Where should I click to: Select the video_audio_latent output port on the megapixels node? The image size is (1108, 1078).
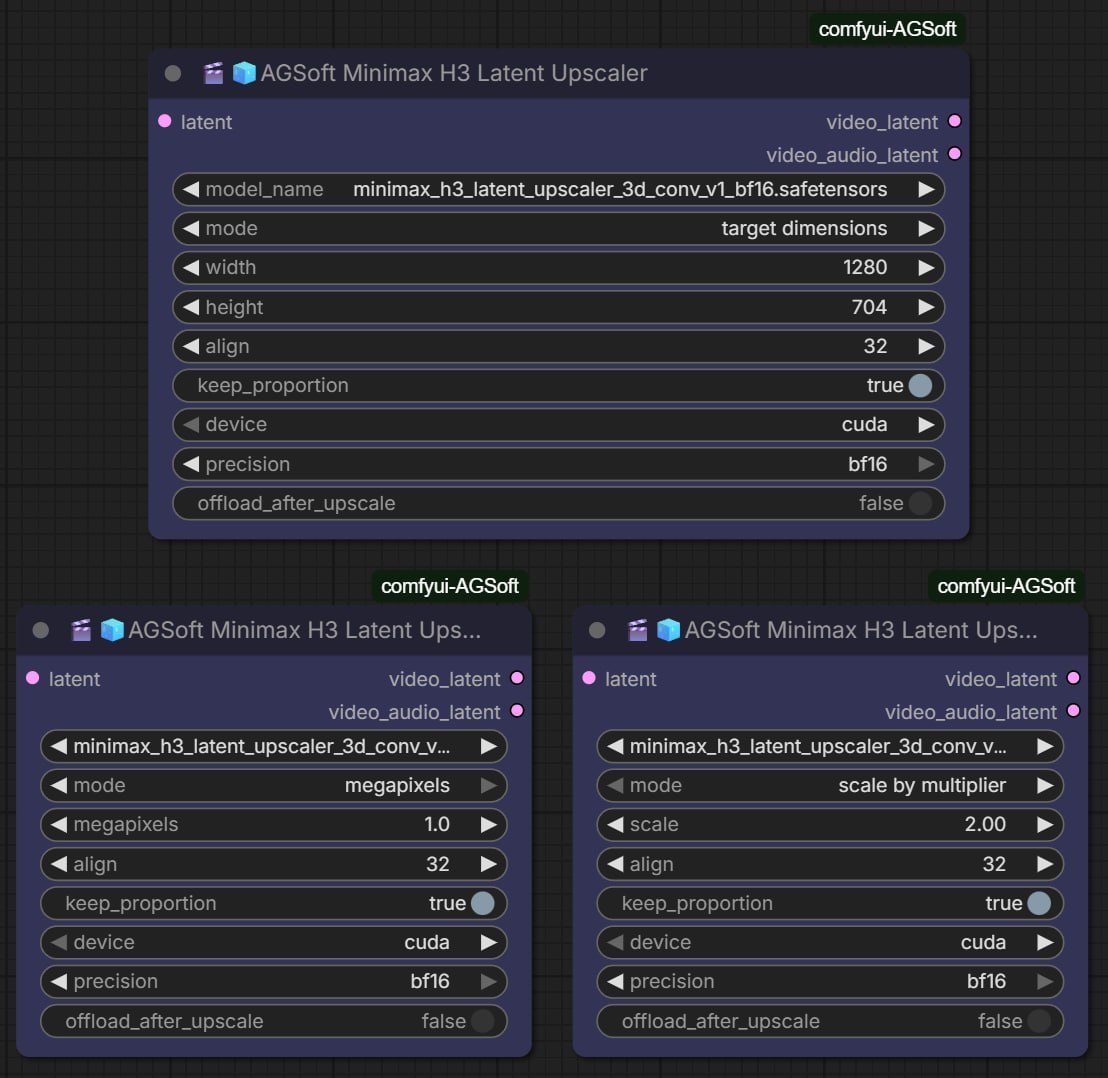[517, 711]
